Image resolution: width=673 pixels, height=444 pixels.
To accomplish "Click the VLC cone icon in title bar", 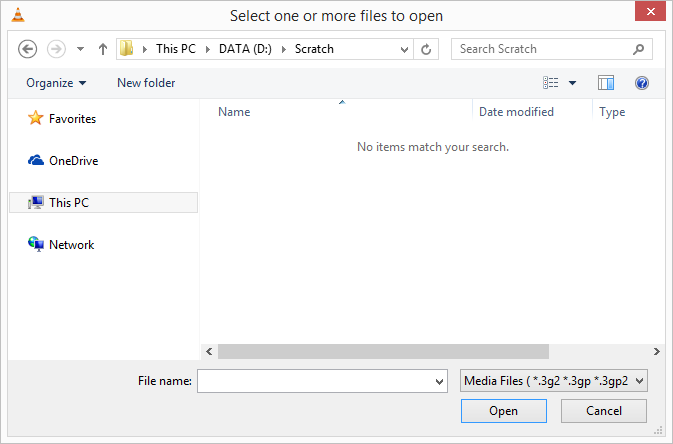I will pyautogui.click(x=12, y=15).
